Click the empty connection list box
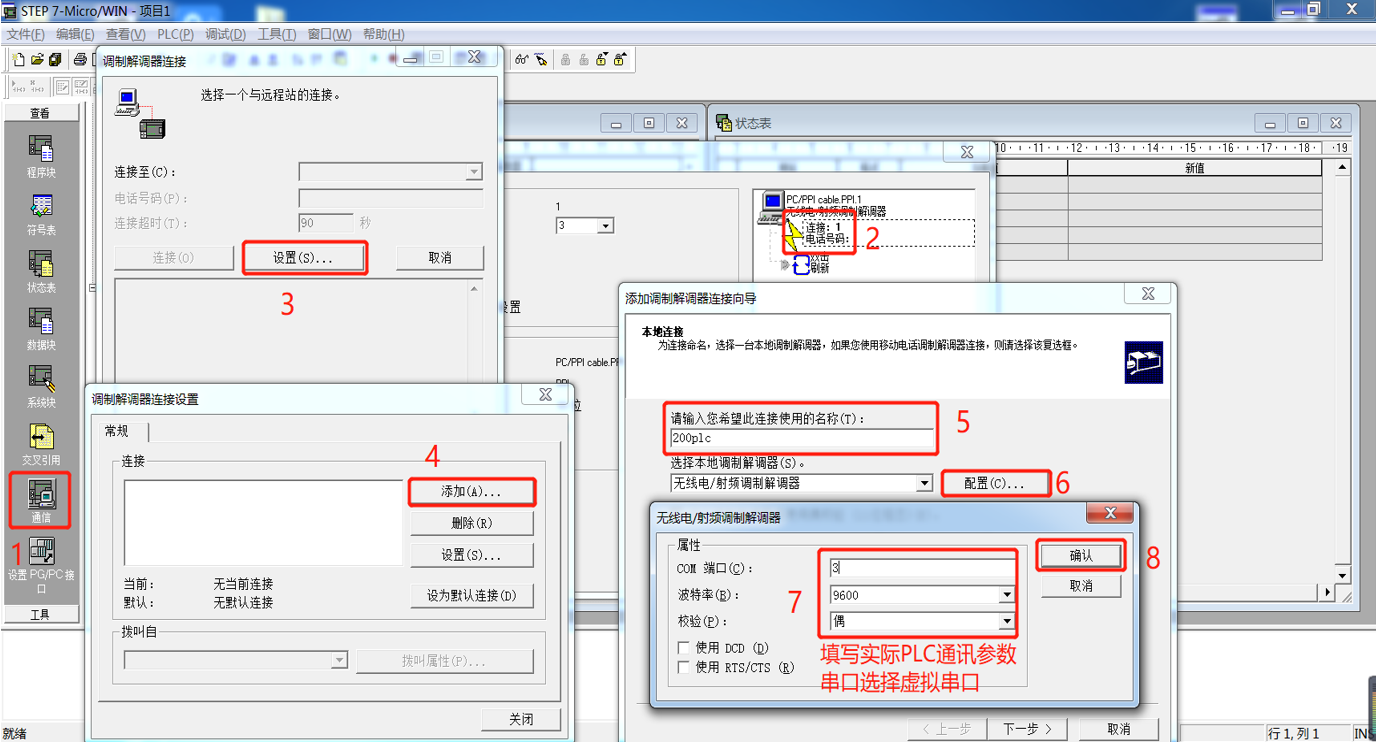This screenshot has height=745, width=1376. pos(264,523)
